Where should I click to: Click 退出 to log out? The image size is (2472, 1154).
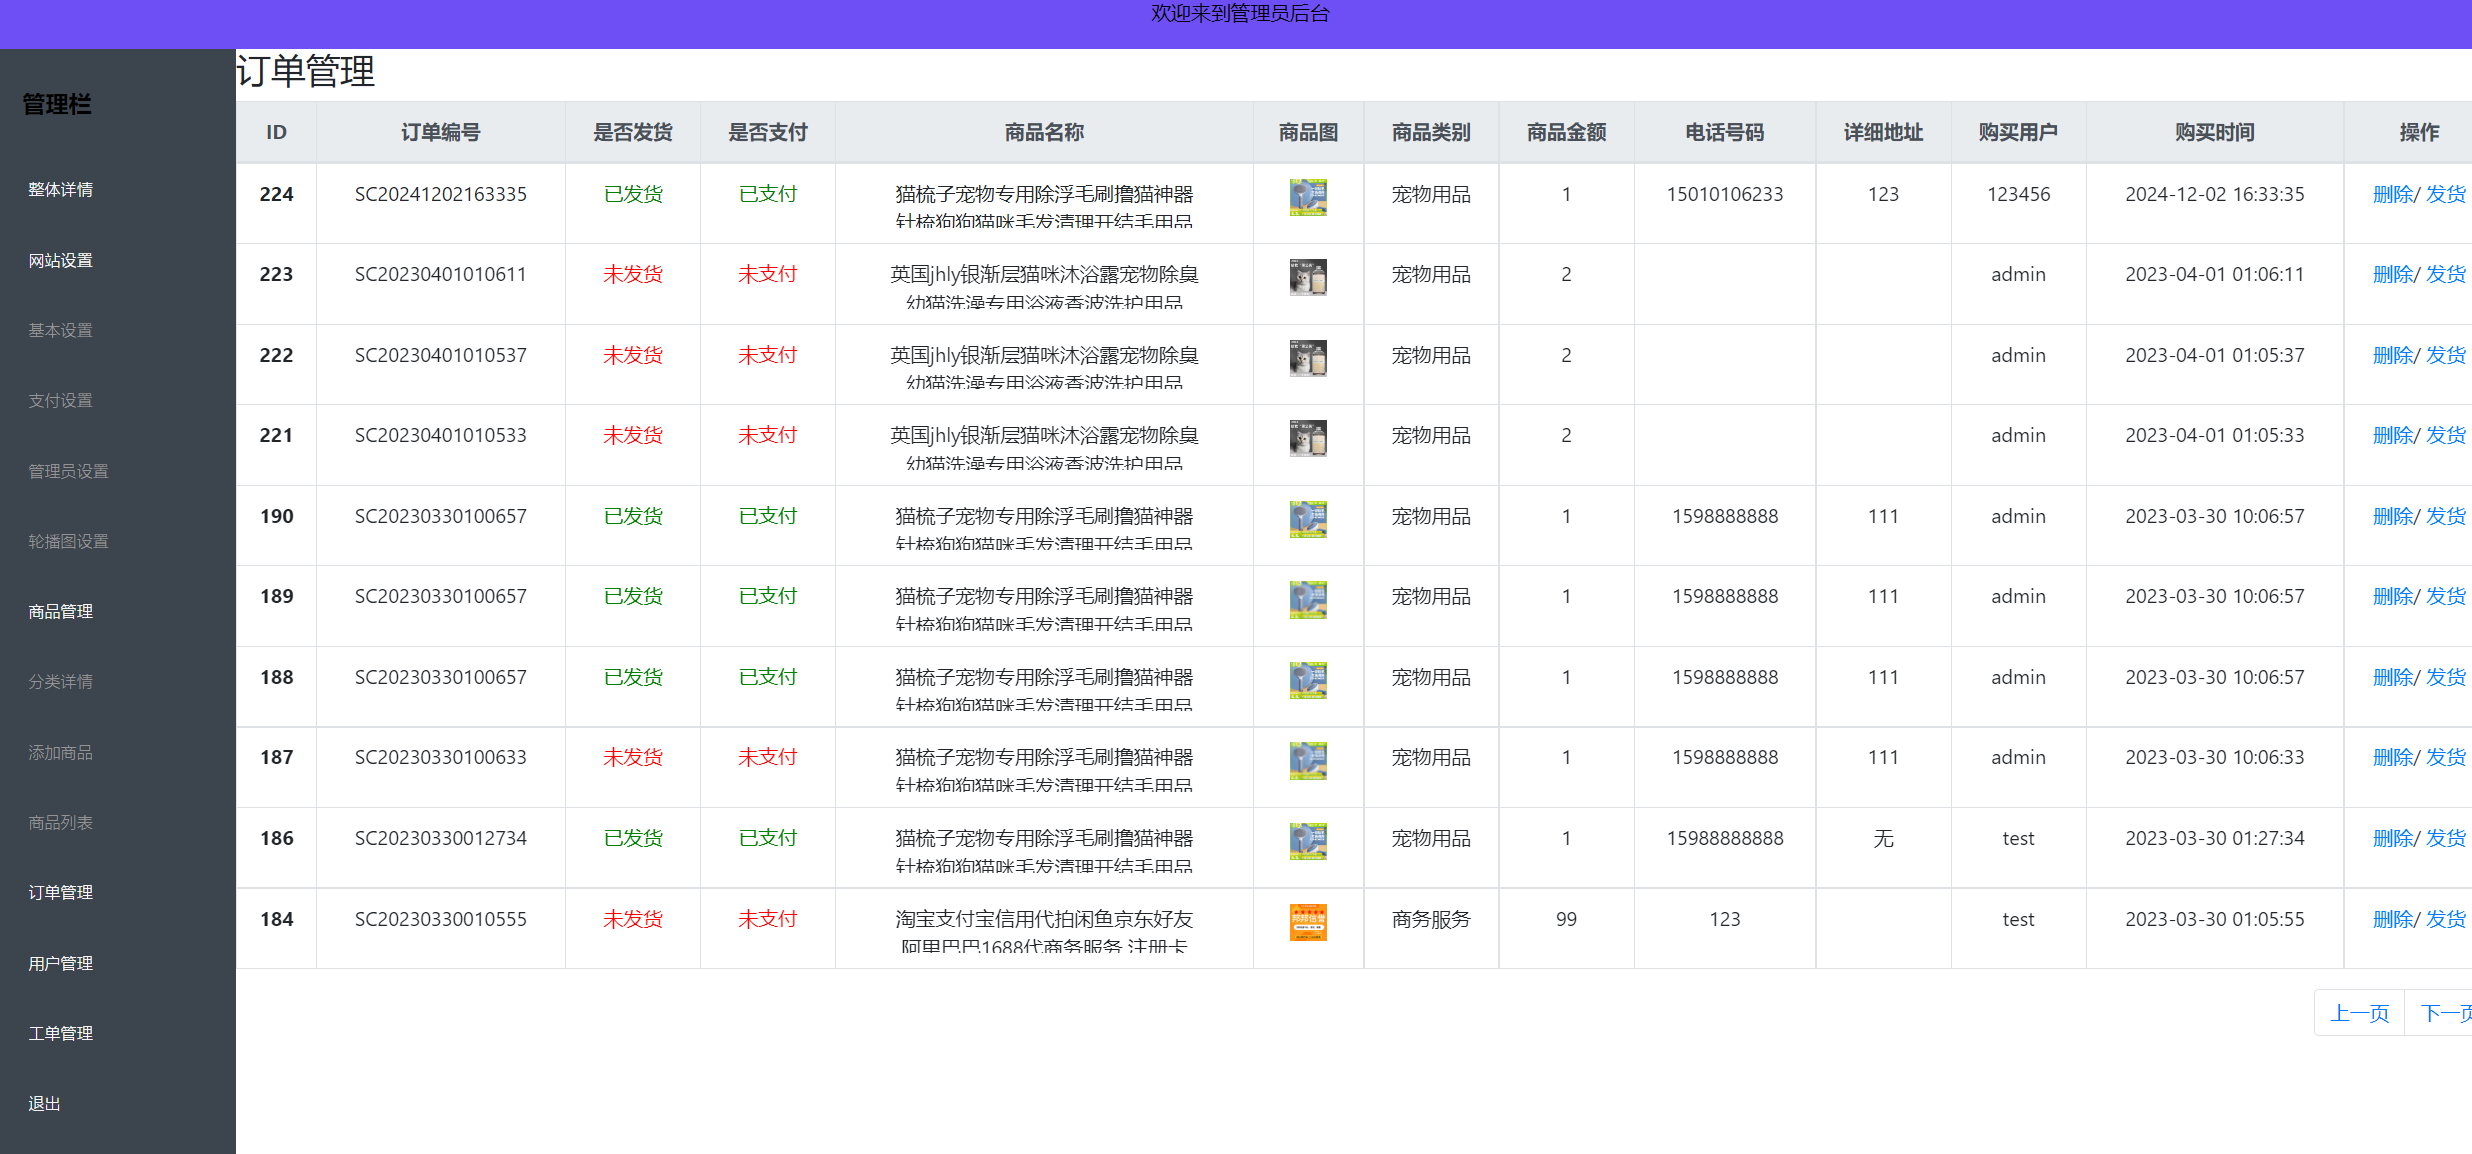pos(43,1103)
